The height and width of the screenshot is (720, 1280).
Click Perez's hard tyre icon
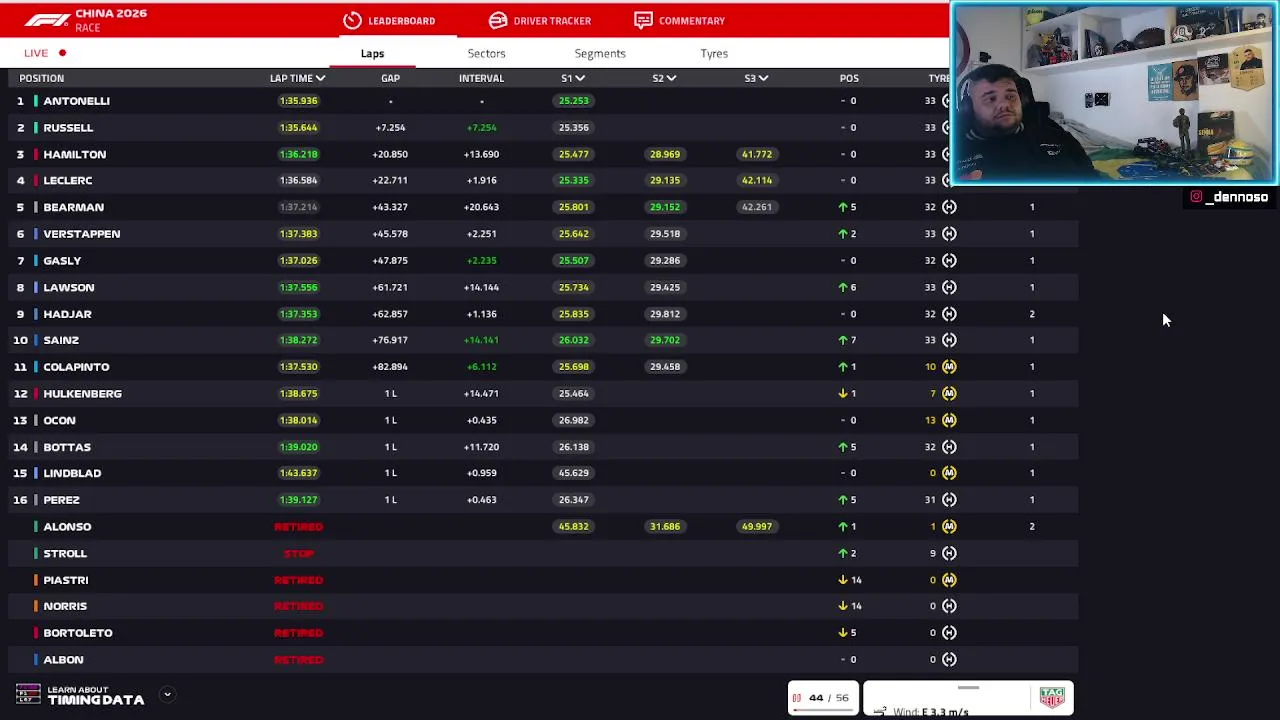pyautogui.click(x=949, y=500)
